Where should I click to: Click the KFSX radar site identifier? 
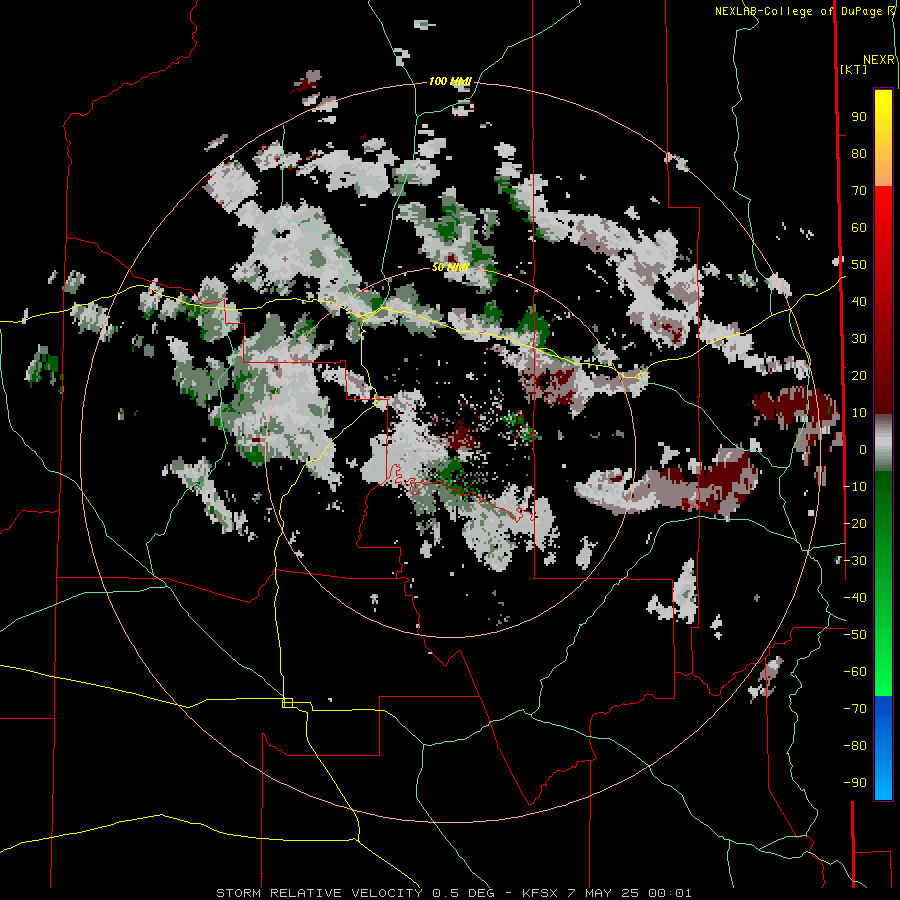(540, 893)
